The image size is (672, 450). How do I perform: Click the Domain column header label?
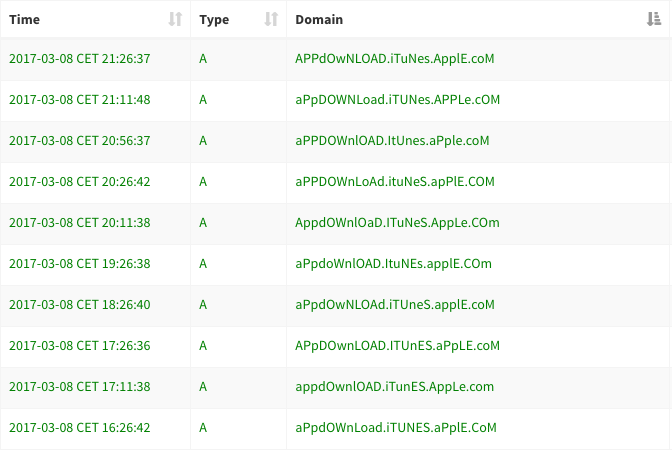point(318,19)
